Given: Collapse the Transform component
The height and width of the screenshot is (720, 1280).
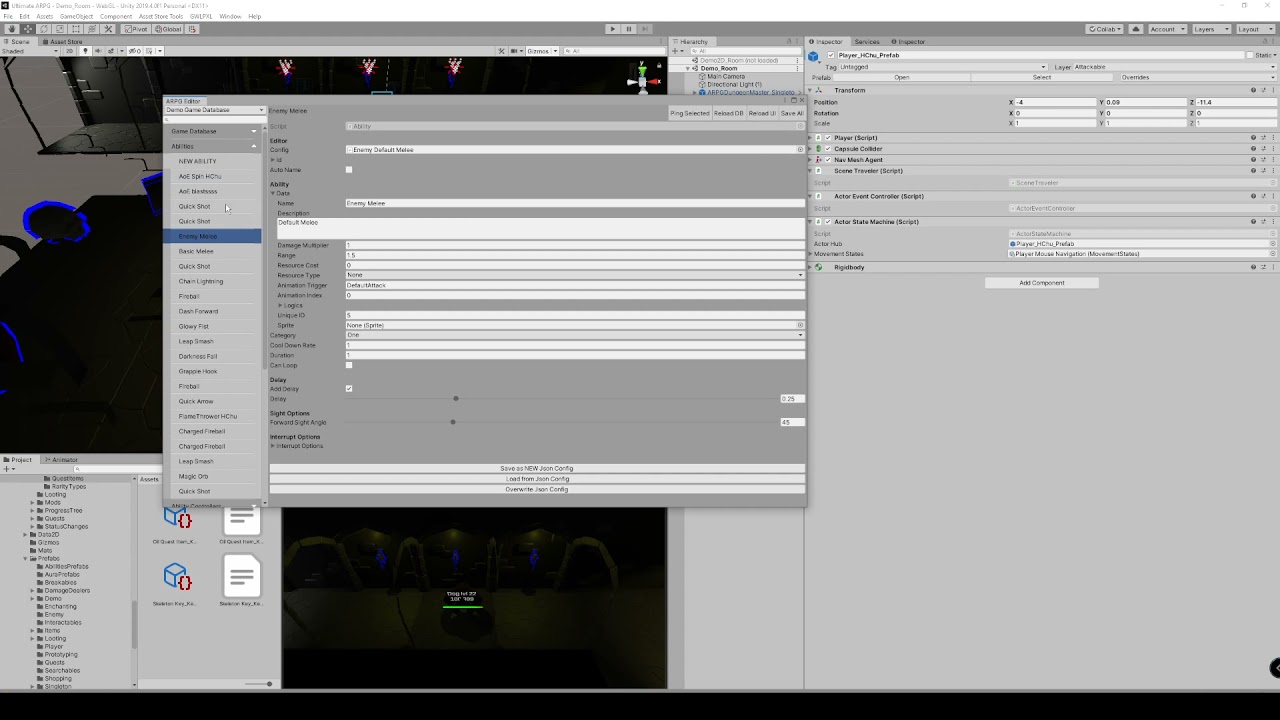Looking at the screenshot, I should (x=811, y=90).
